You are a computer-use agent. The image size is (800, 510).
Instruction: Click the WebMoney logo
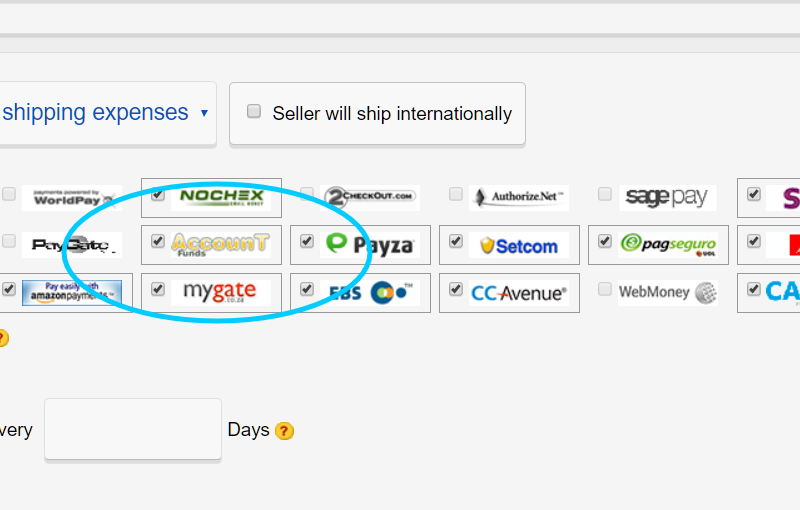[668, 293]
